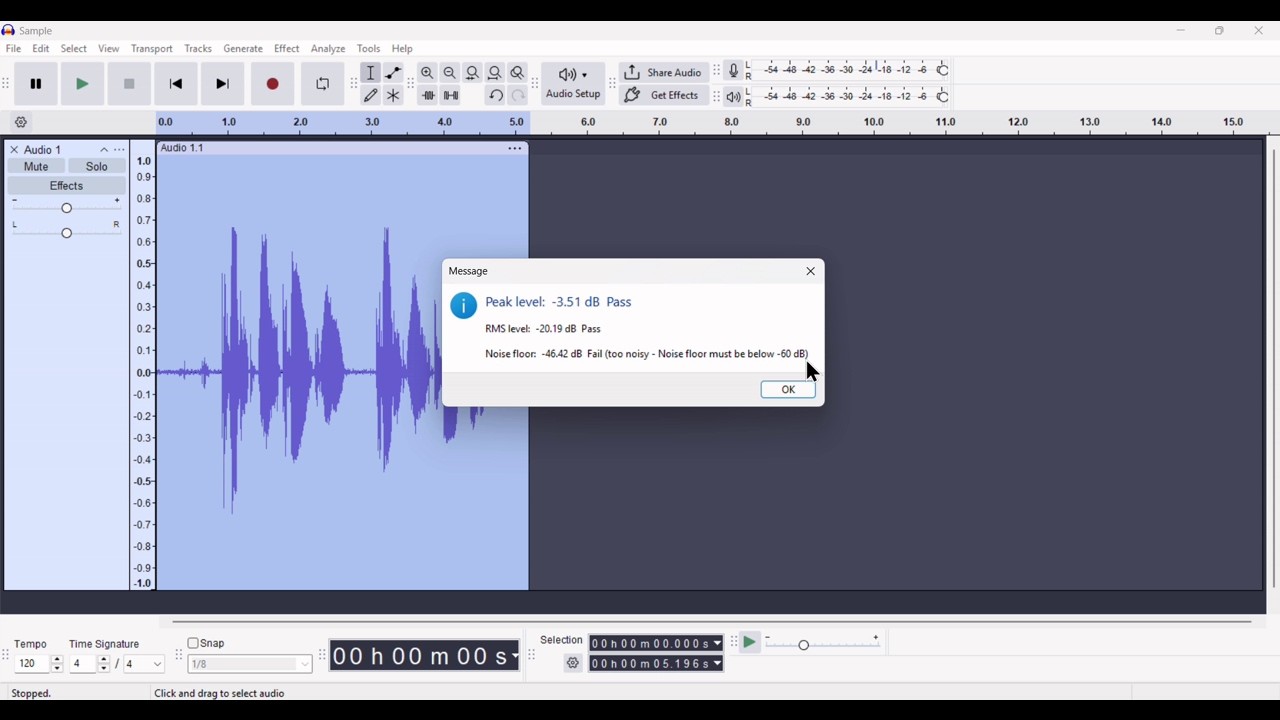Click the green Play button
1280x720 pixels.
[83, 84]
